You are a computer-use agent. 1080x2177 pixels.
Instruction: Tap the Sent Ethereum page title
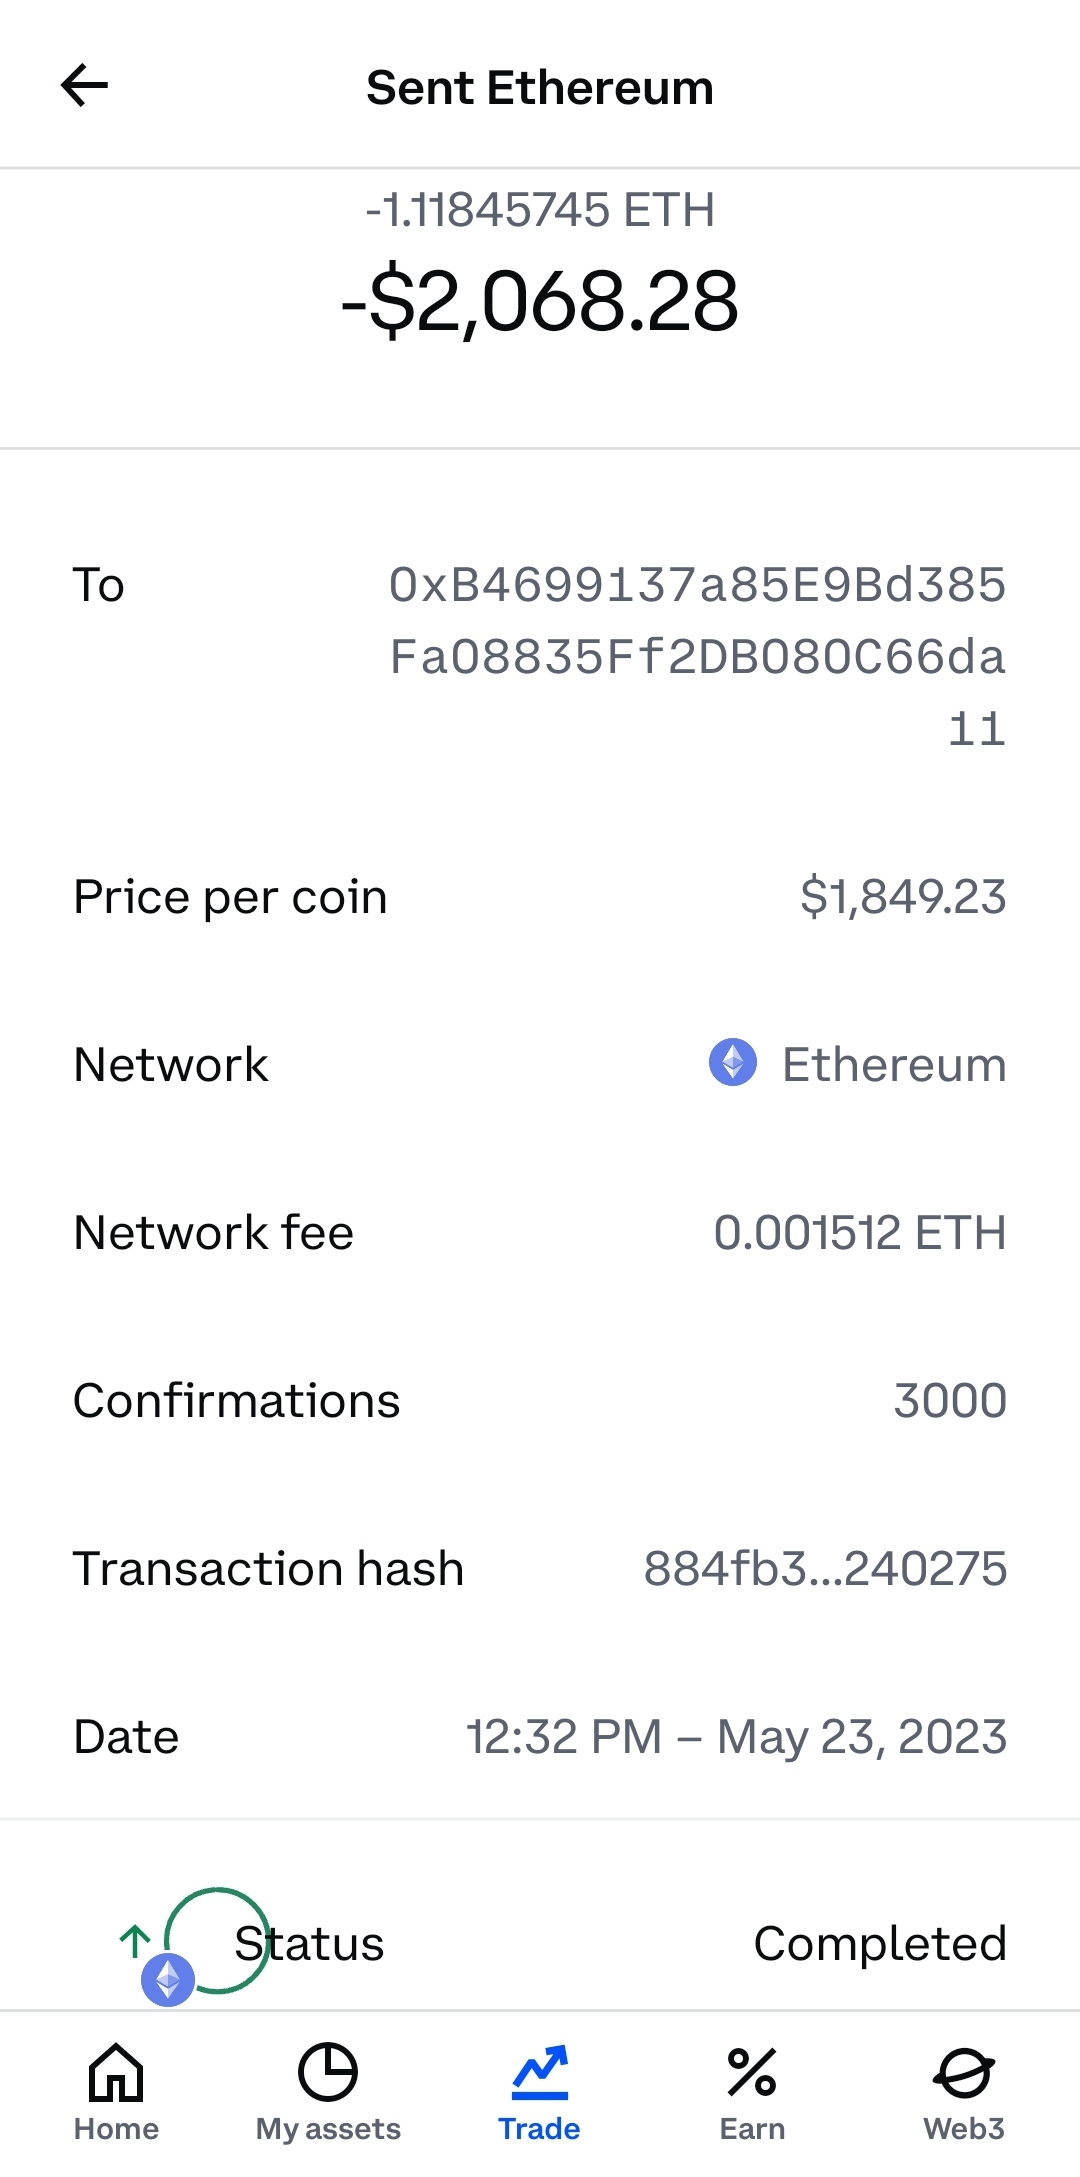click(x=540, y=88)
